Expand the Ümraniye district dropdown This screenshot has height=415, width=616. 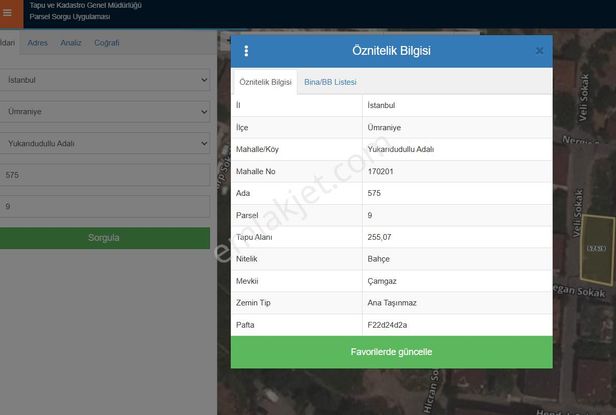tap(104, 112)
